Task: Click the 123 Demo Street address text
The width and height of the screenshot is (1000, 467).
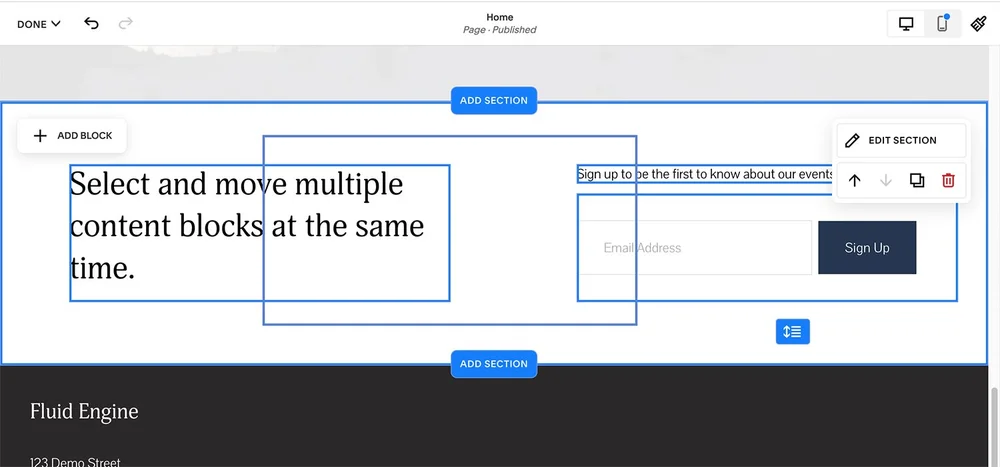Action: click(75, 461)
